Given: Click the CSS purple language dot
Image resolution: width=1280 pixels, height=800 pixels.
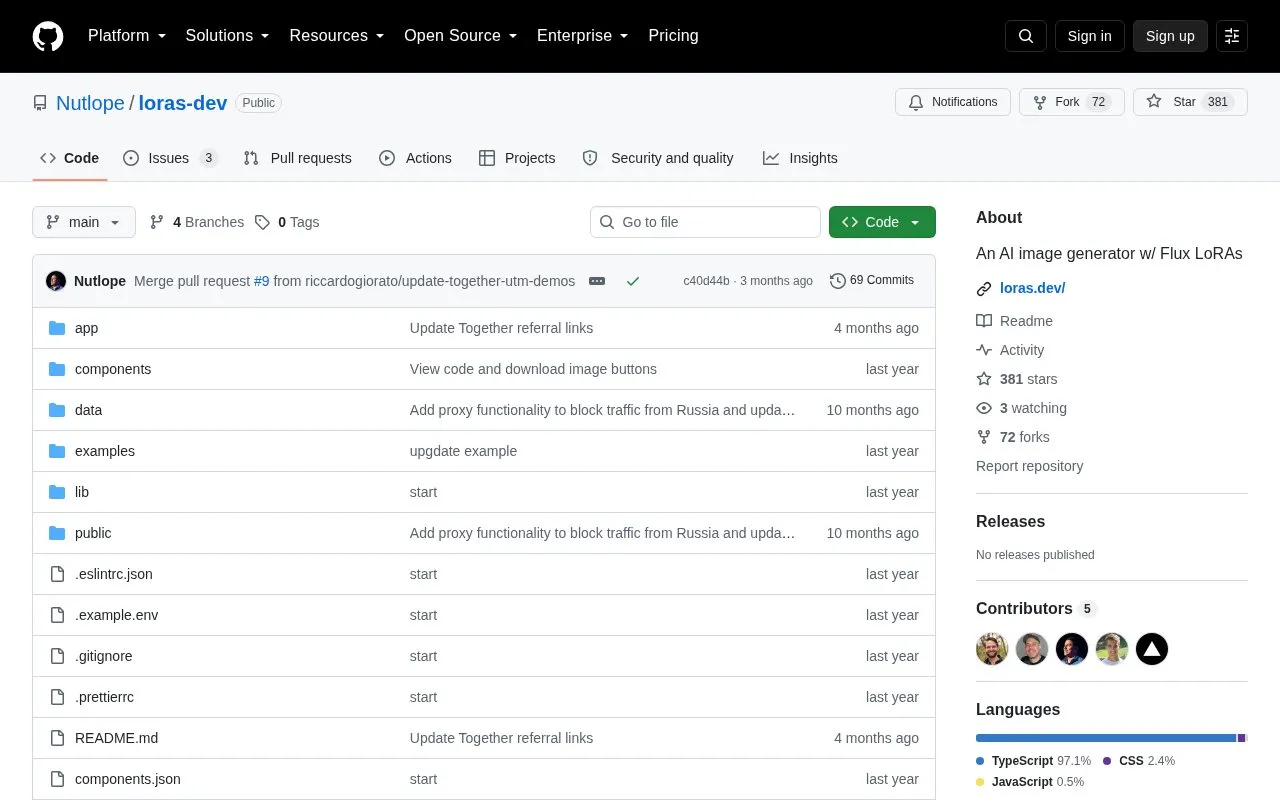Looking at the screenshot, I should (x=1107, y=761).
